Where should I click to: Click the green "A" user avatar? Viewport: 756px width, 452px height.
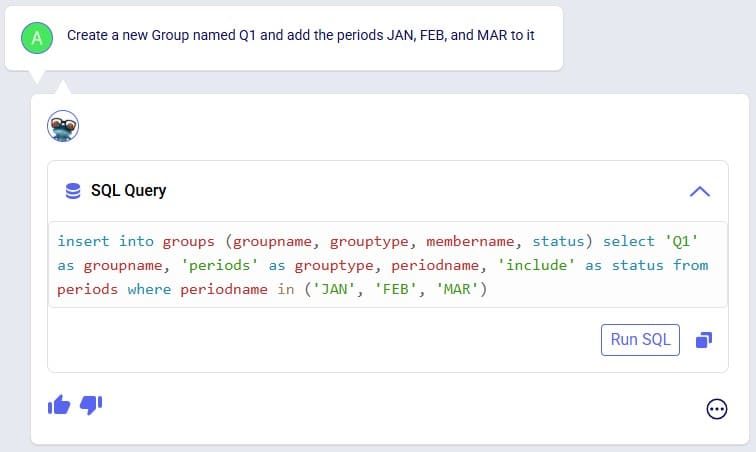tap(37, 38)
